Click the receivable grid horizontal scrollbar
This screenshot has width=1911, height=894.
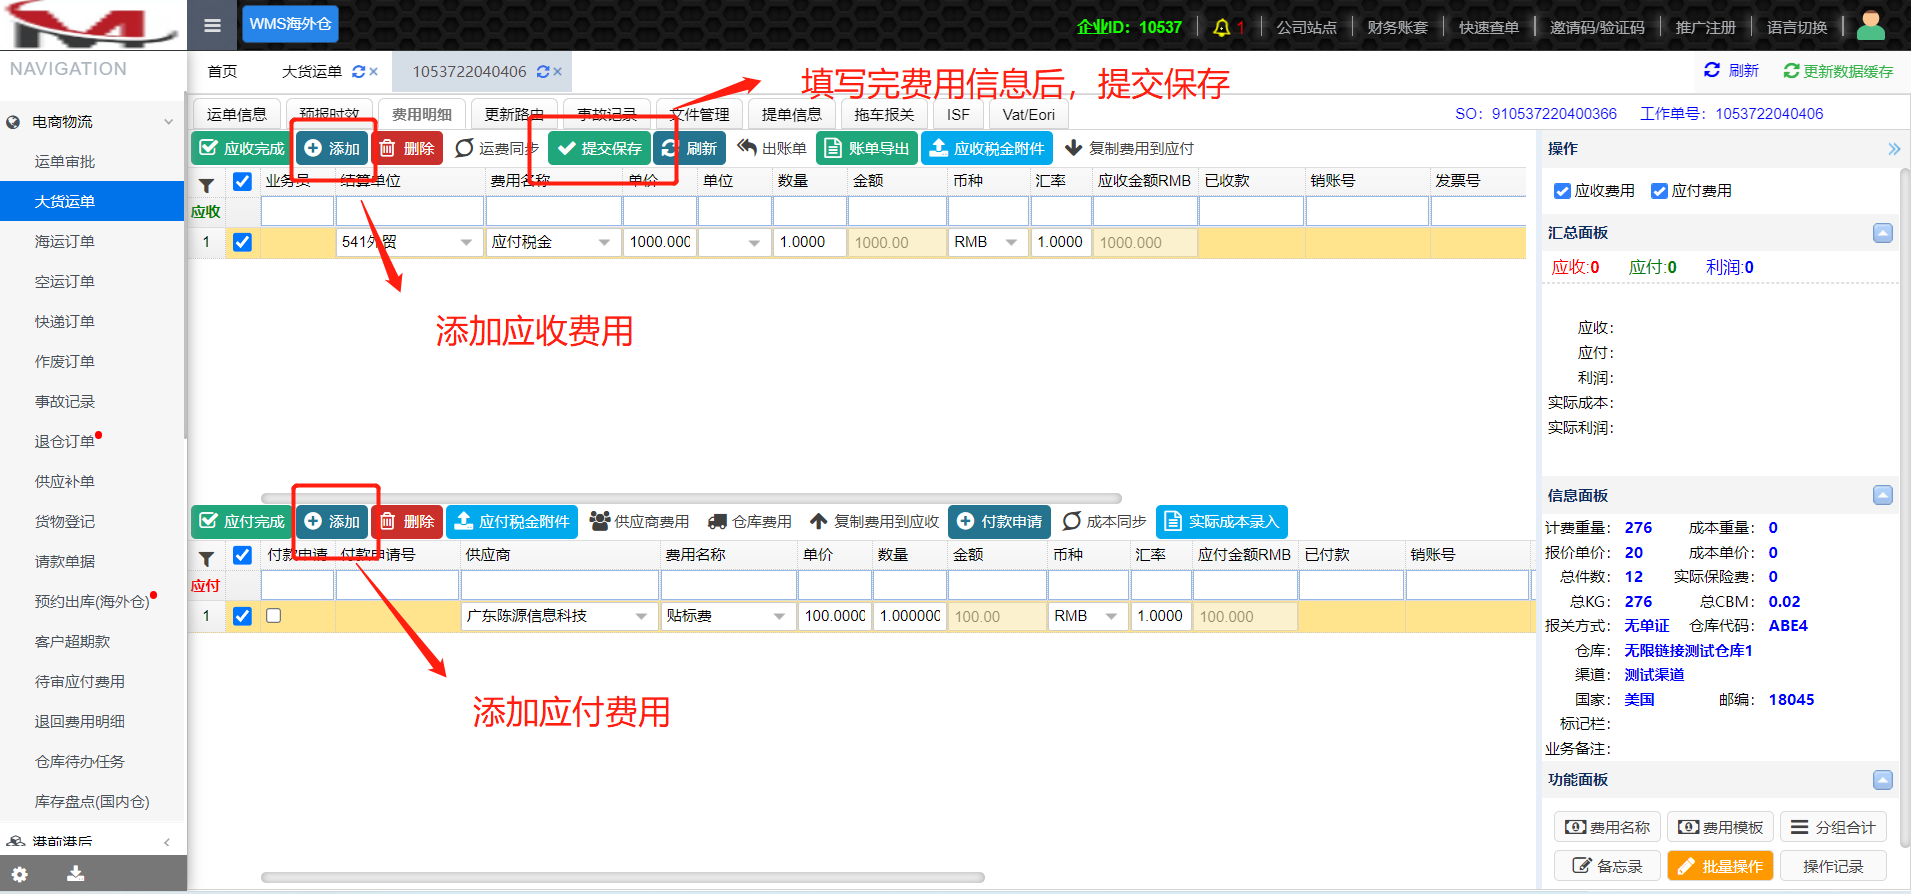tap(690, 498)
